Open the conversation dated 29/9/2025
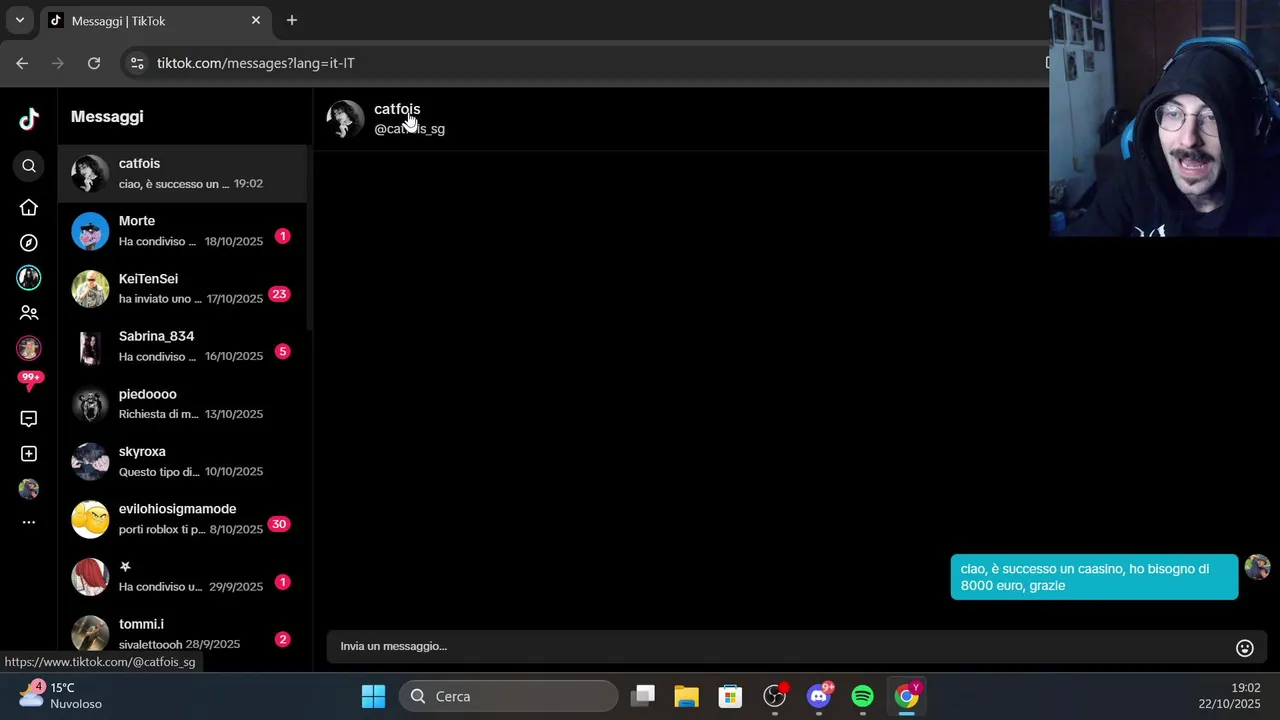 click(x=182, y=577)
